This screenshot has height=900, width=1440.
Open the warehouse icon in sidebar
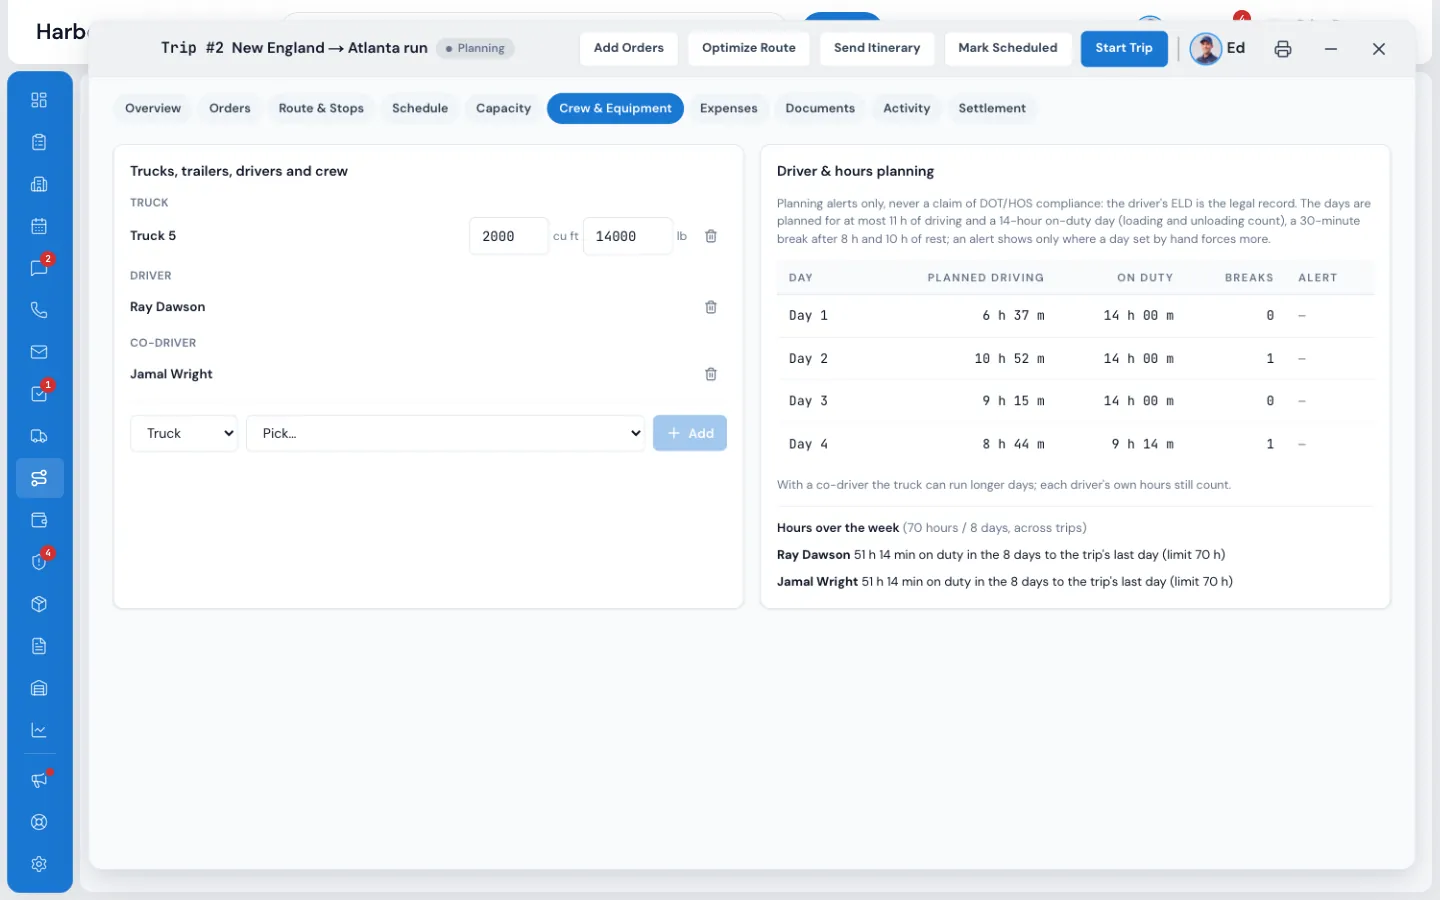39,688
